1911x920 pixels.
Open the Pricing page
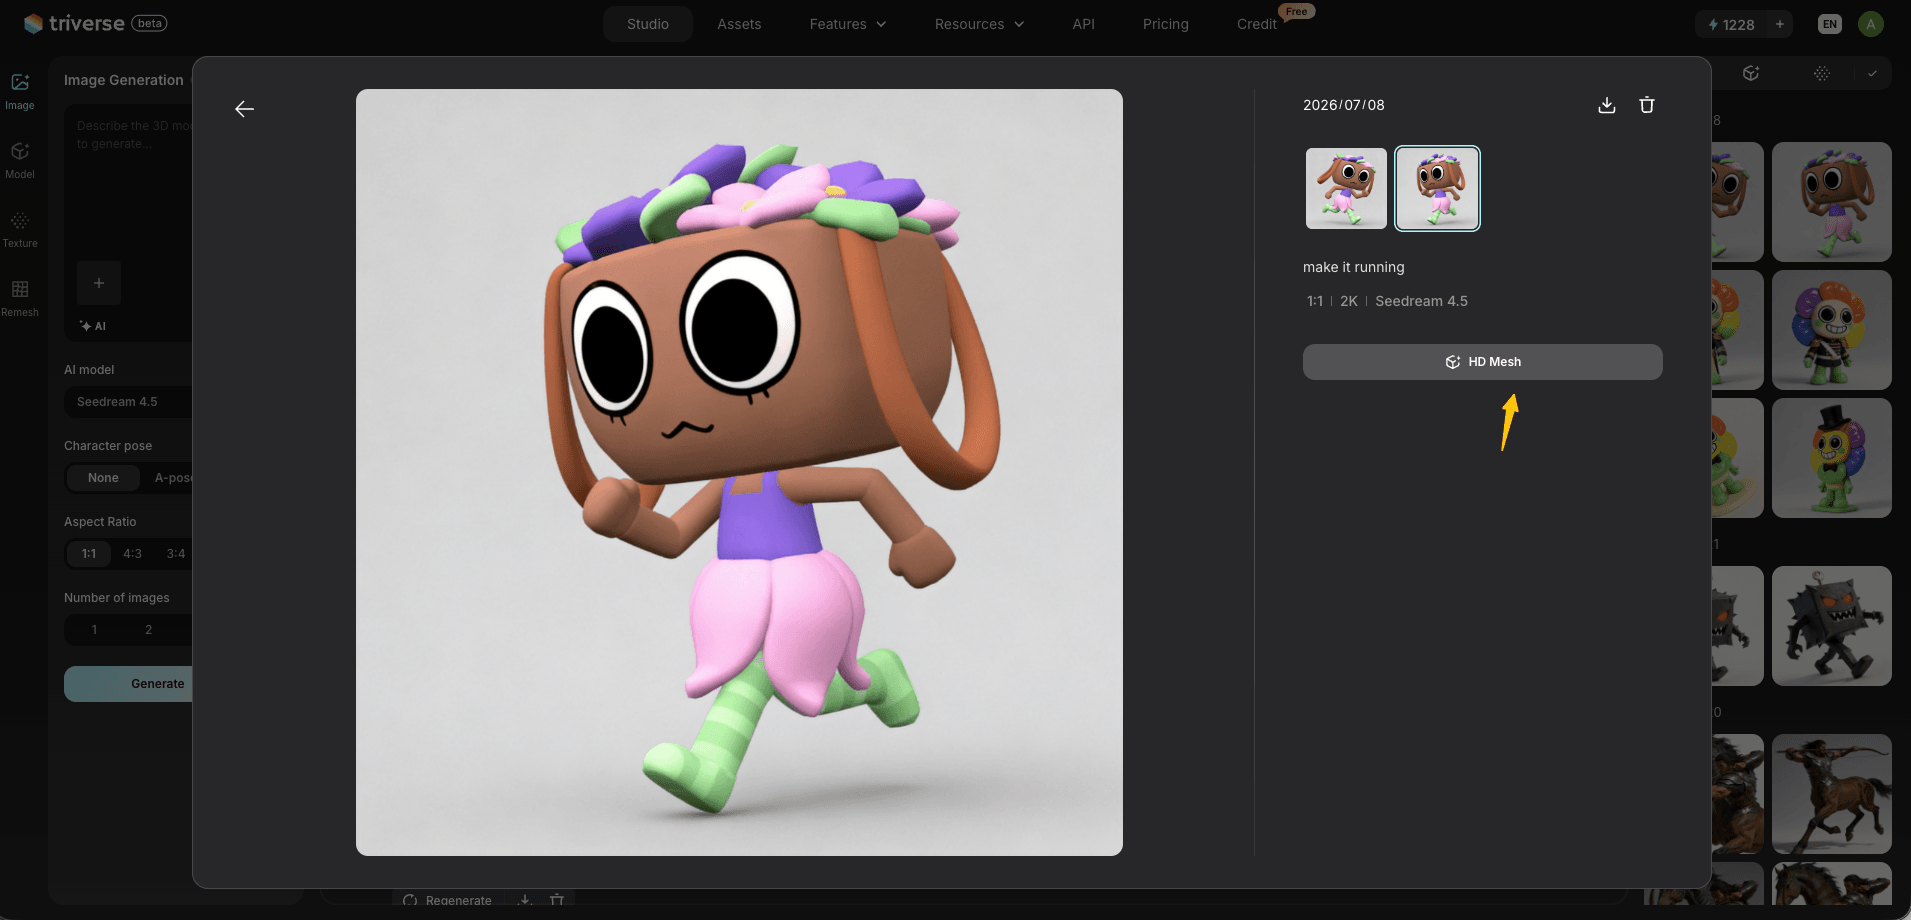click(x=1166, y=24)
